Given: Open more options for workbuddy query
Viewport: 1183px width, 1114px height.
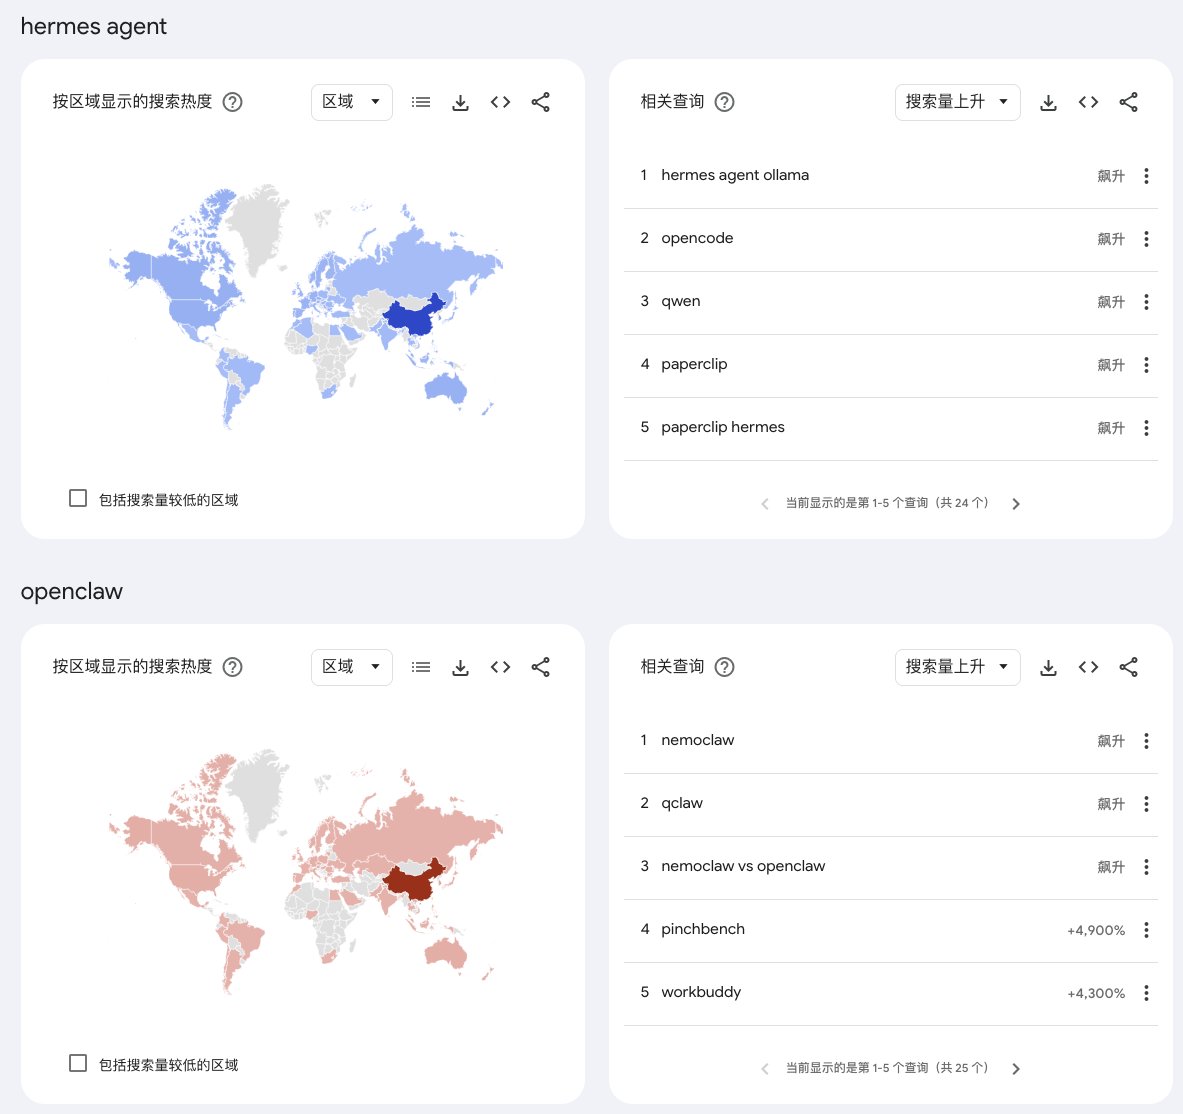Looking at the screenshot, I should (1146, 993).
